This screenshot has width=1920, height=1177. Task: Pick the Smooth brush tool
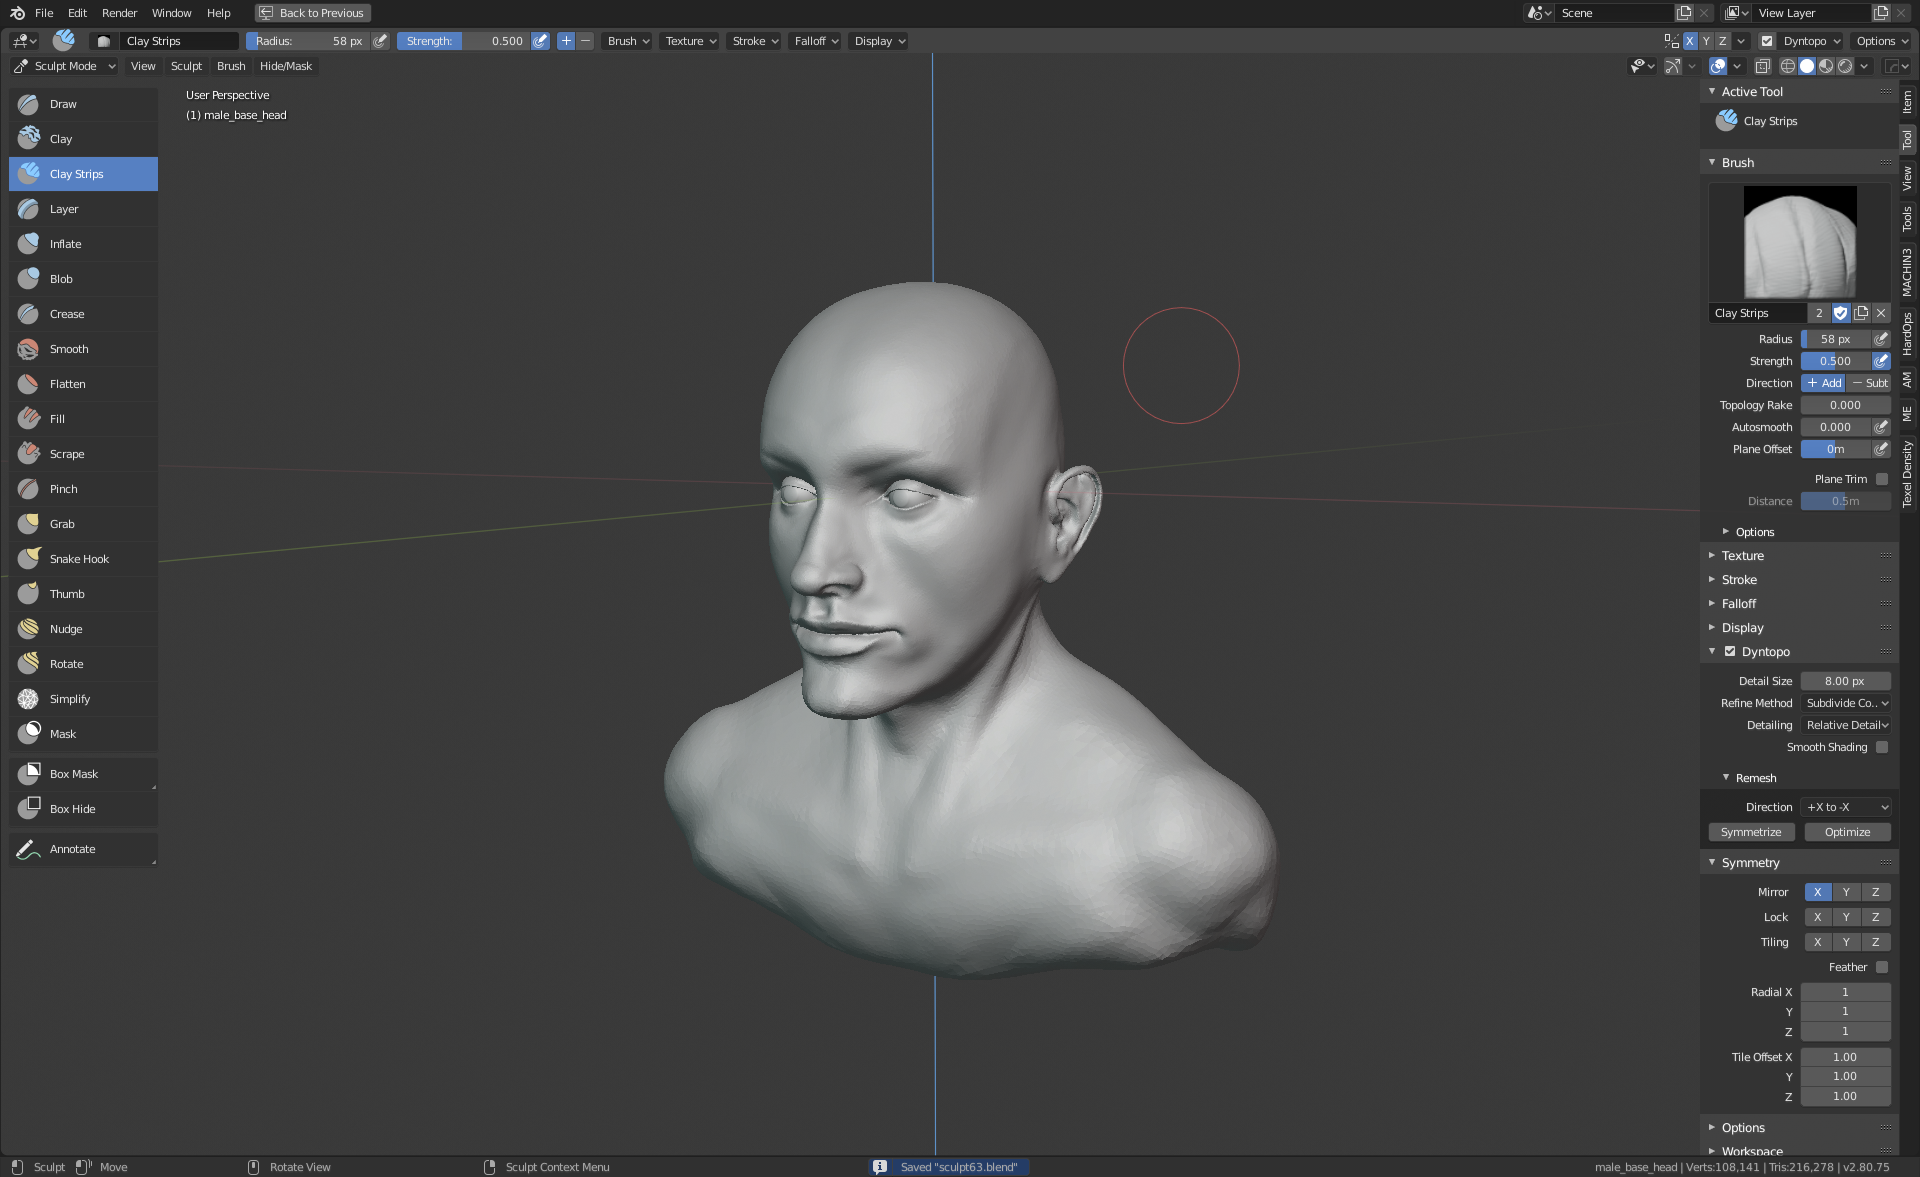[x=69, y=349]
